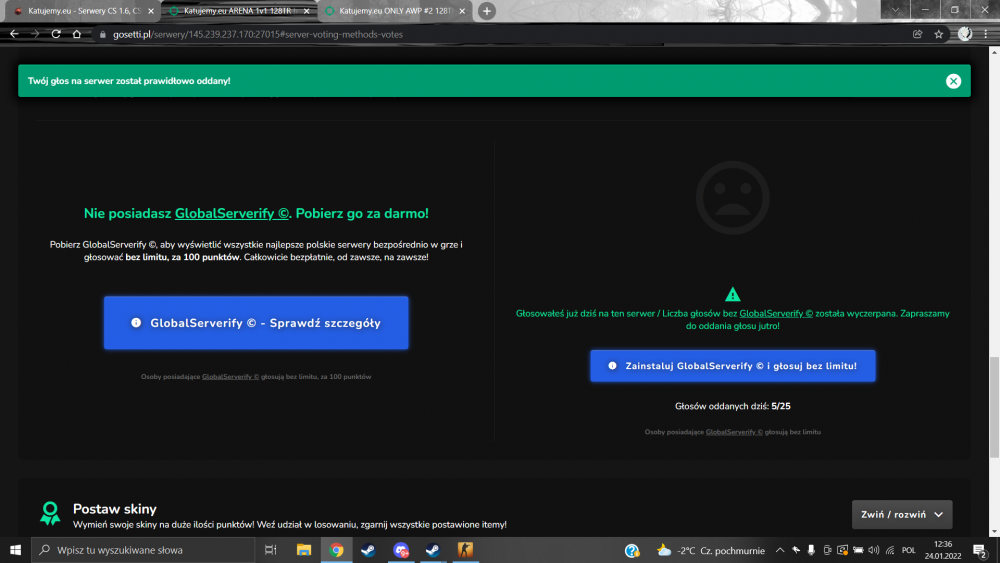This screenshot has width=1000, height=563.
Task: Click the GlobalServerify © – Sprawdź szczegóły button
Action: 256,323
